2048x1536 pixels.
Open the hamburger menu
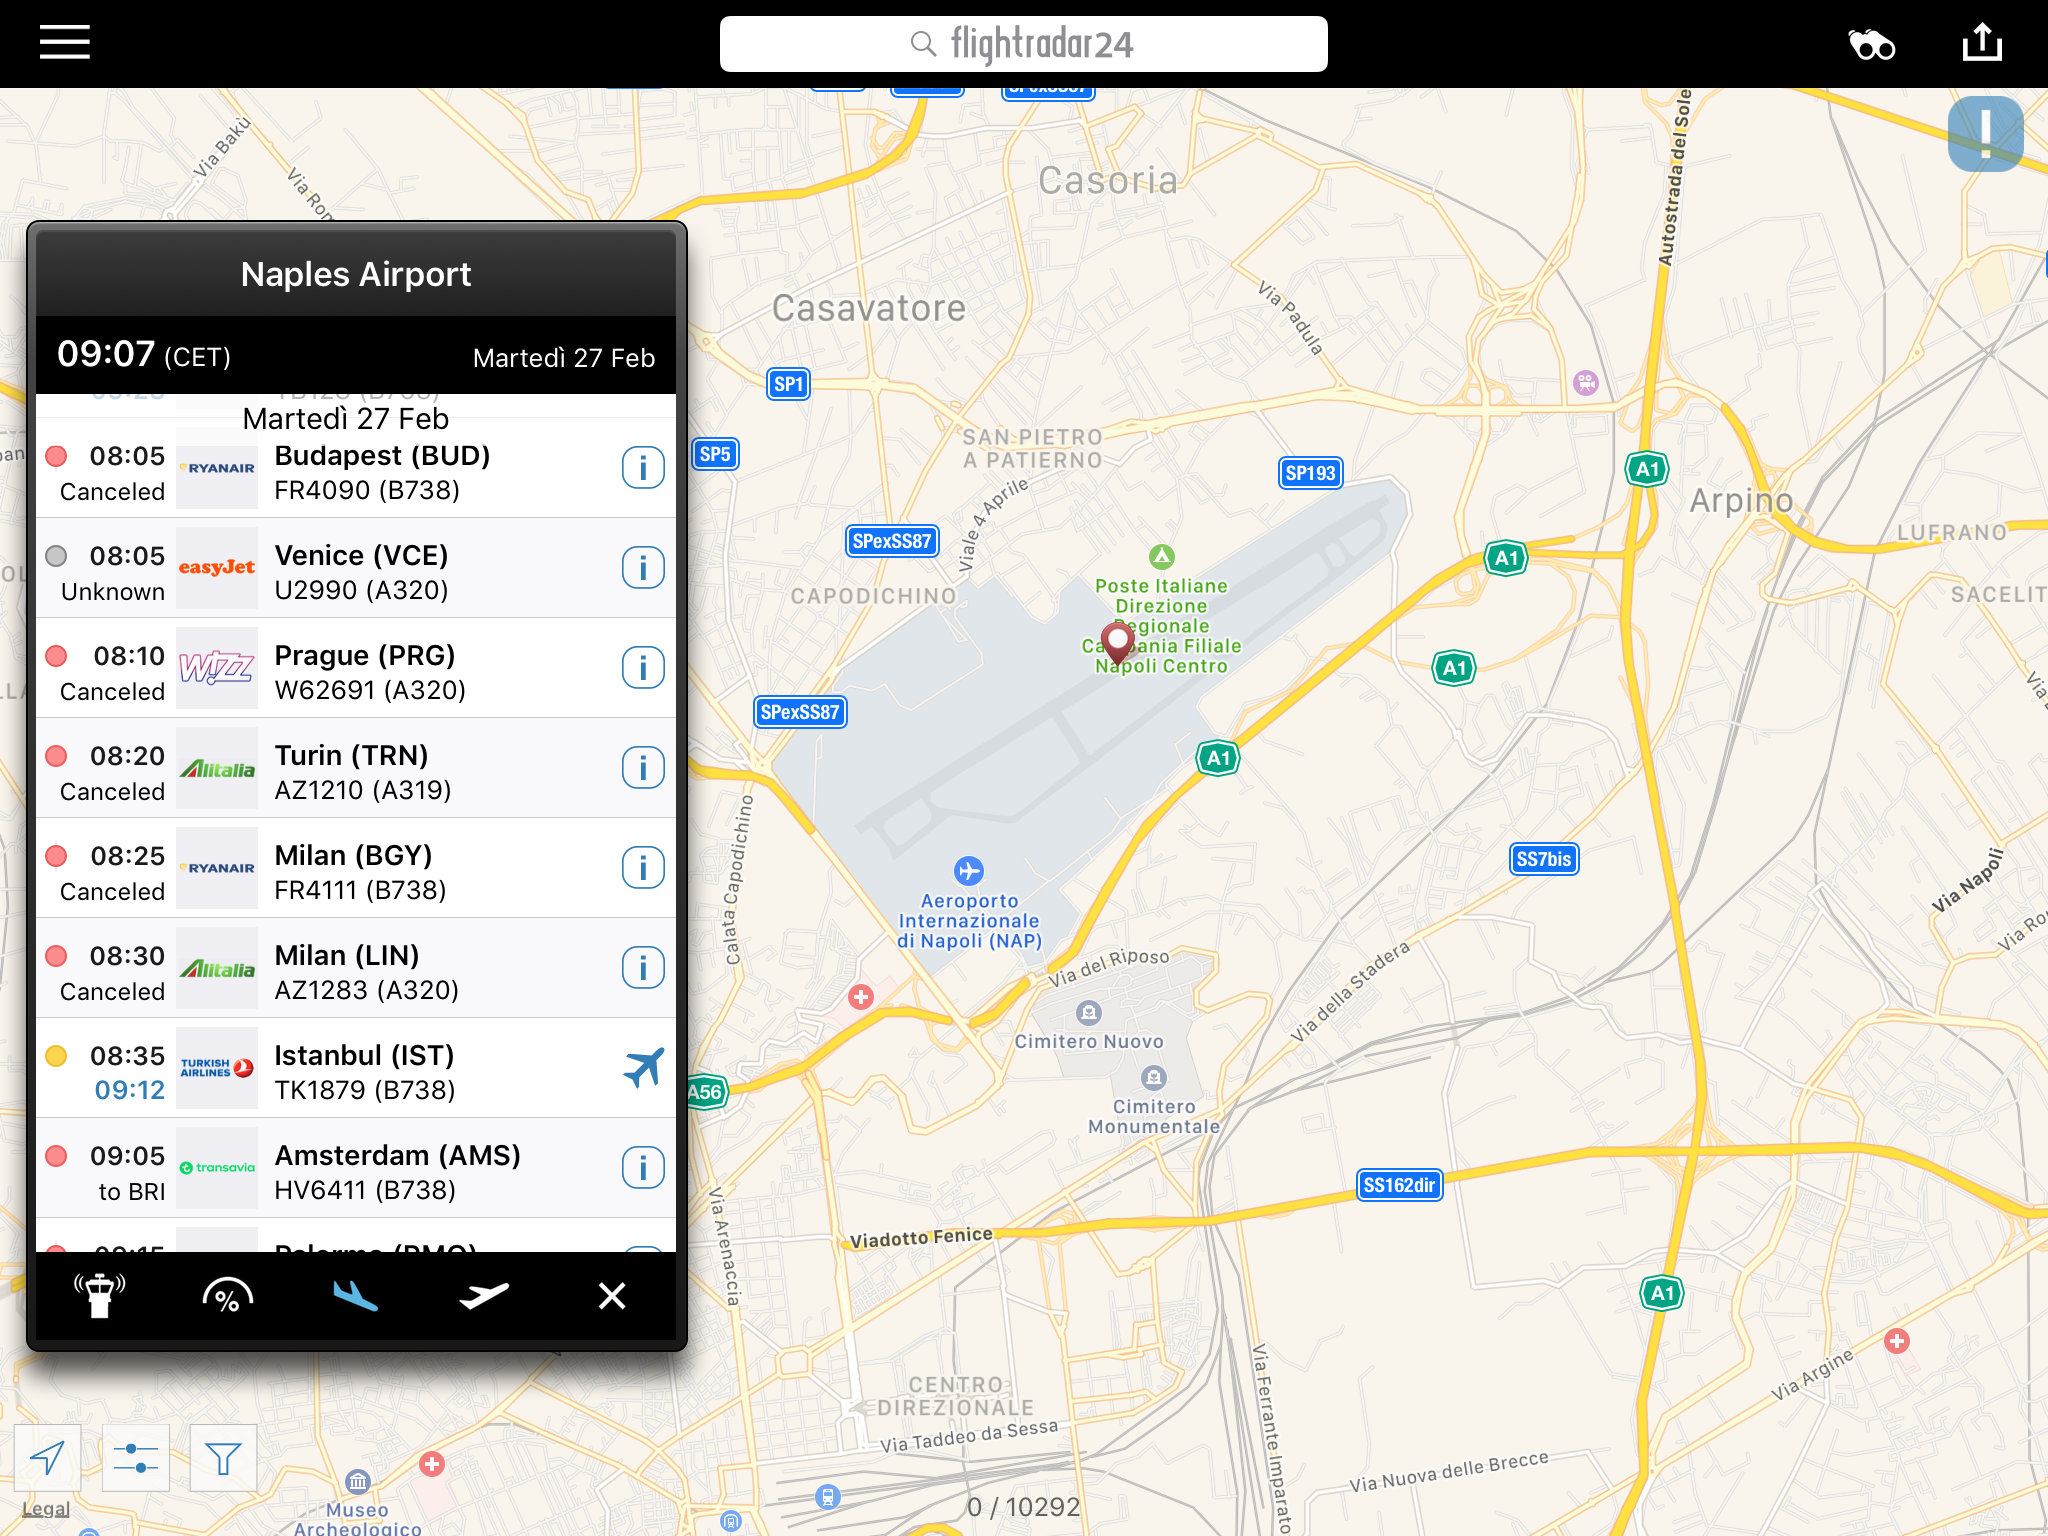coord(65,43)
